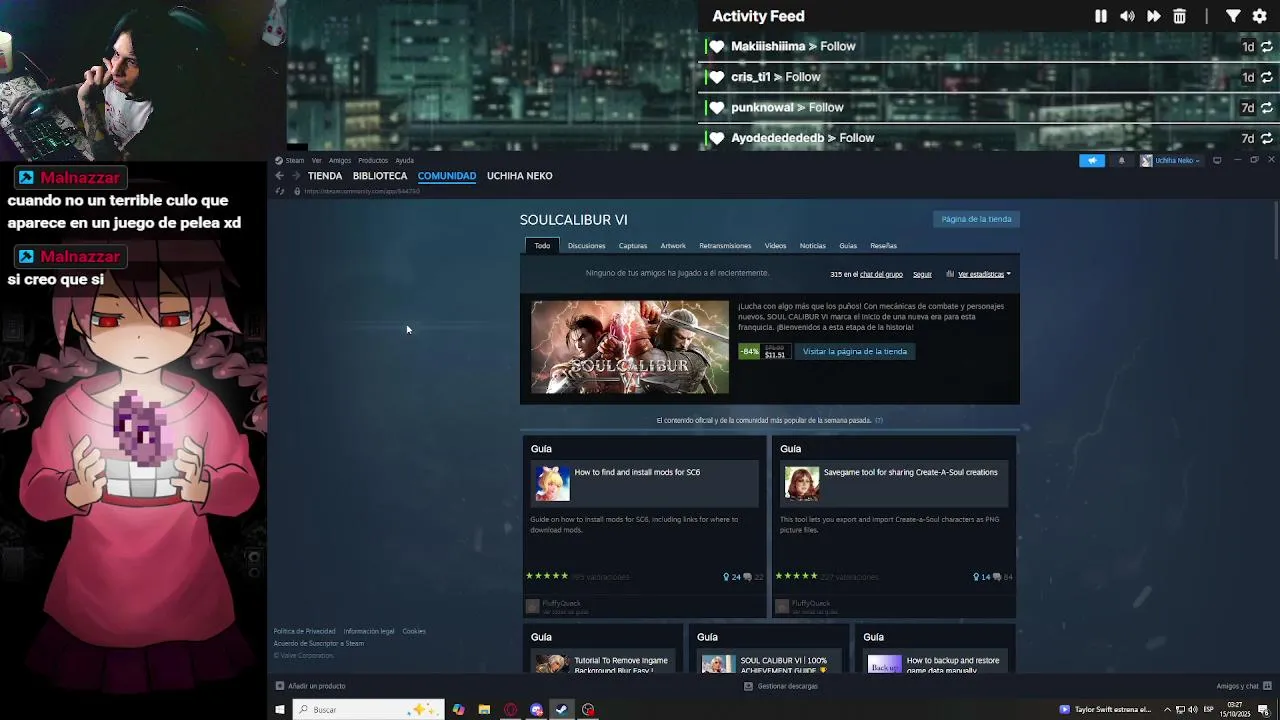Select the Todo tab
The width and height of the screenshot is (1280, 720).
tap(542, 245)
